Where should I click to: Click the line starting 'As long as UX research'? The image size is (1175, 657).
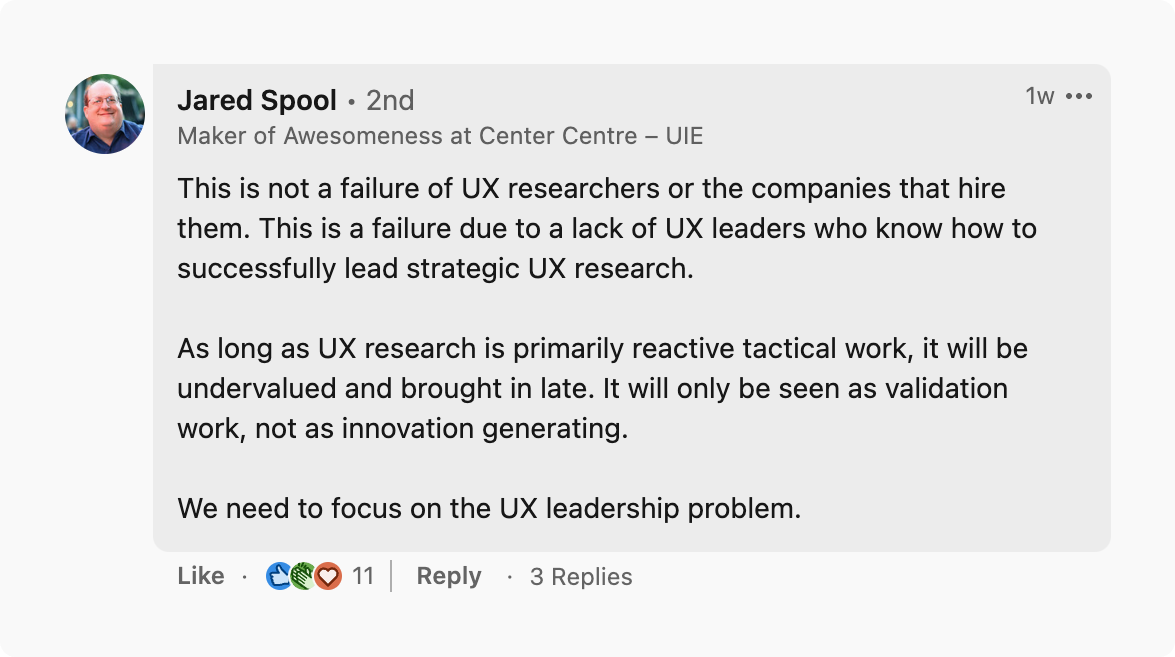coord(602,349)
